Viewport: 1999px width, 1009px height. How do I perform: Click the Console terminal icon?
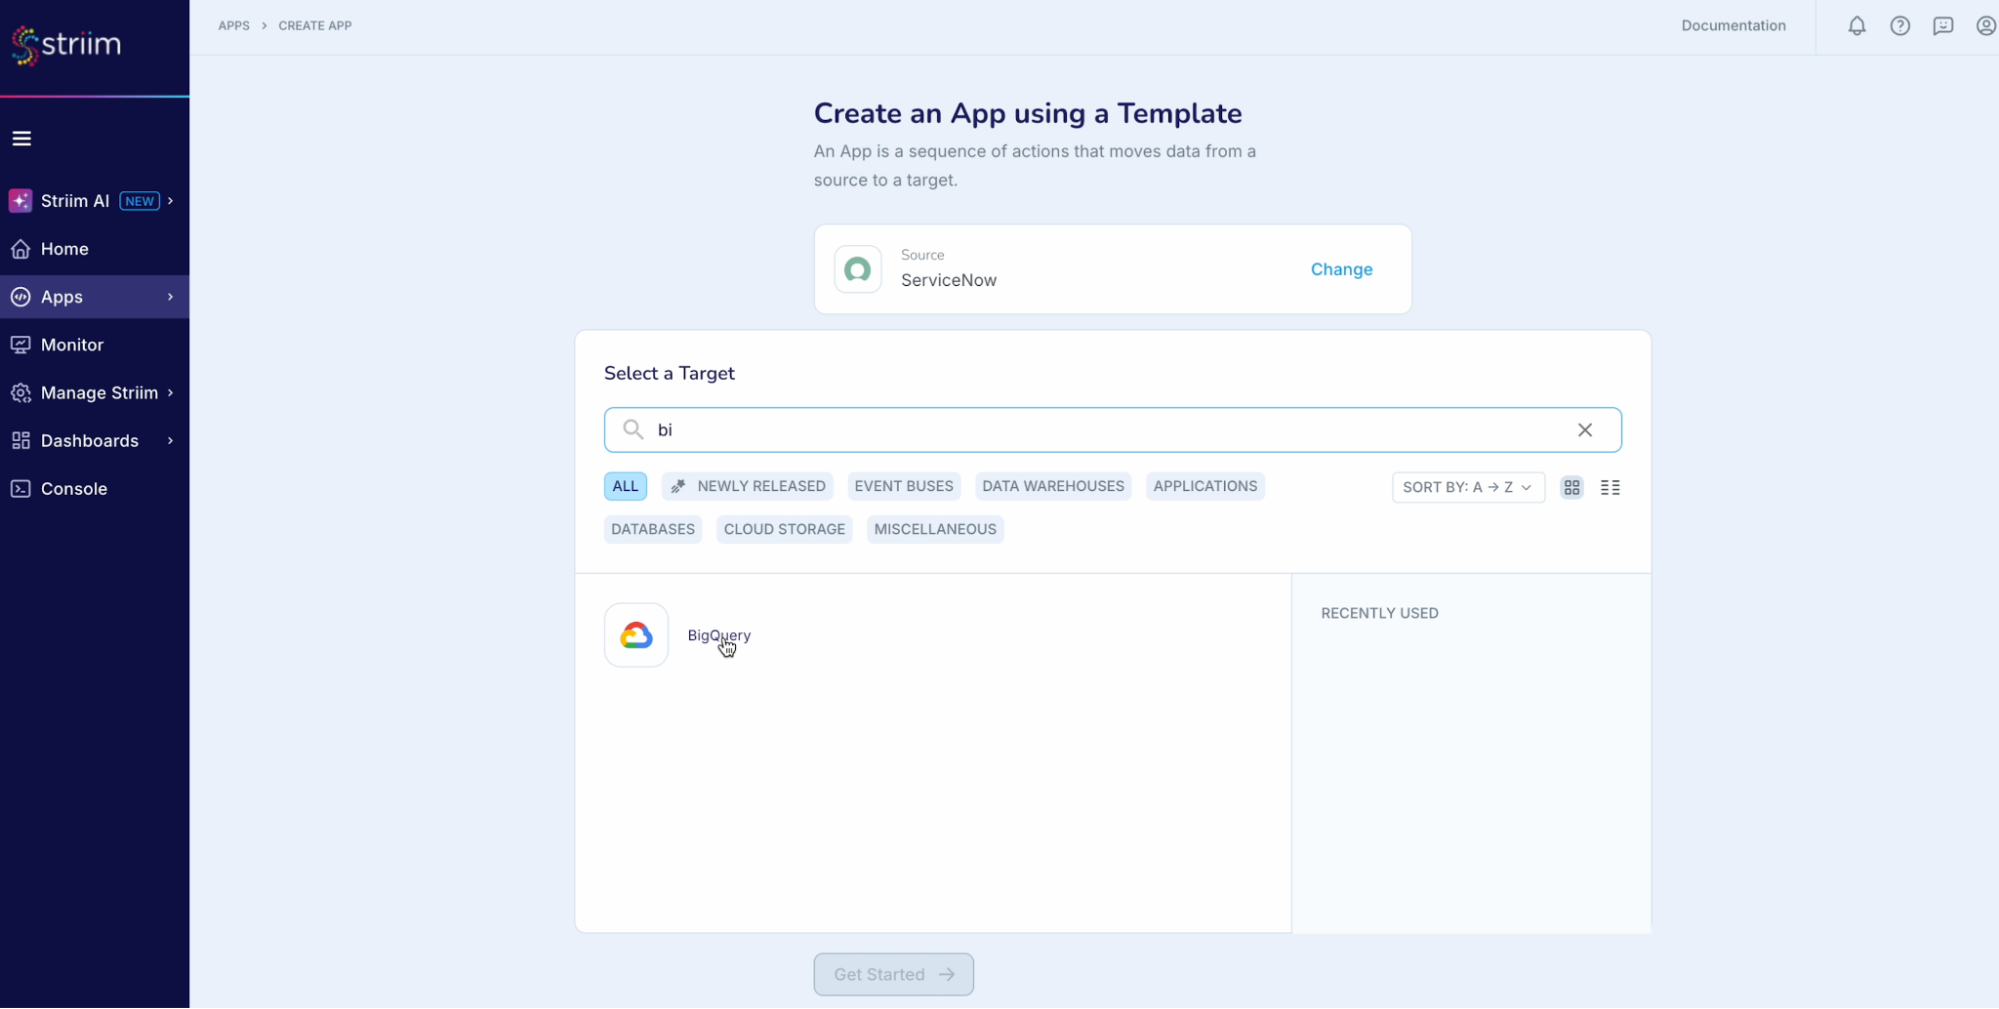tap(20, 489)
